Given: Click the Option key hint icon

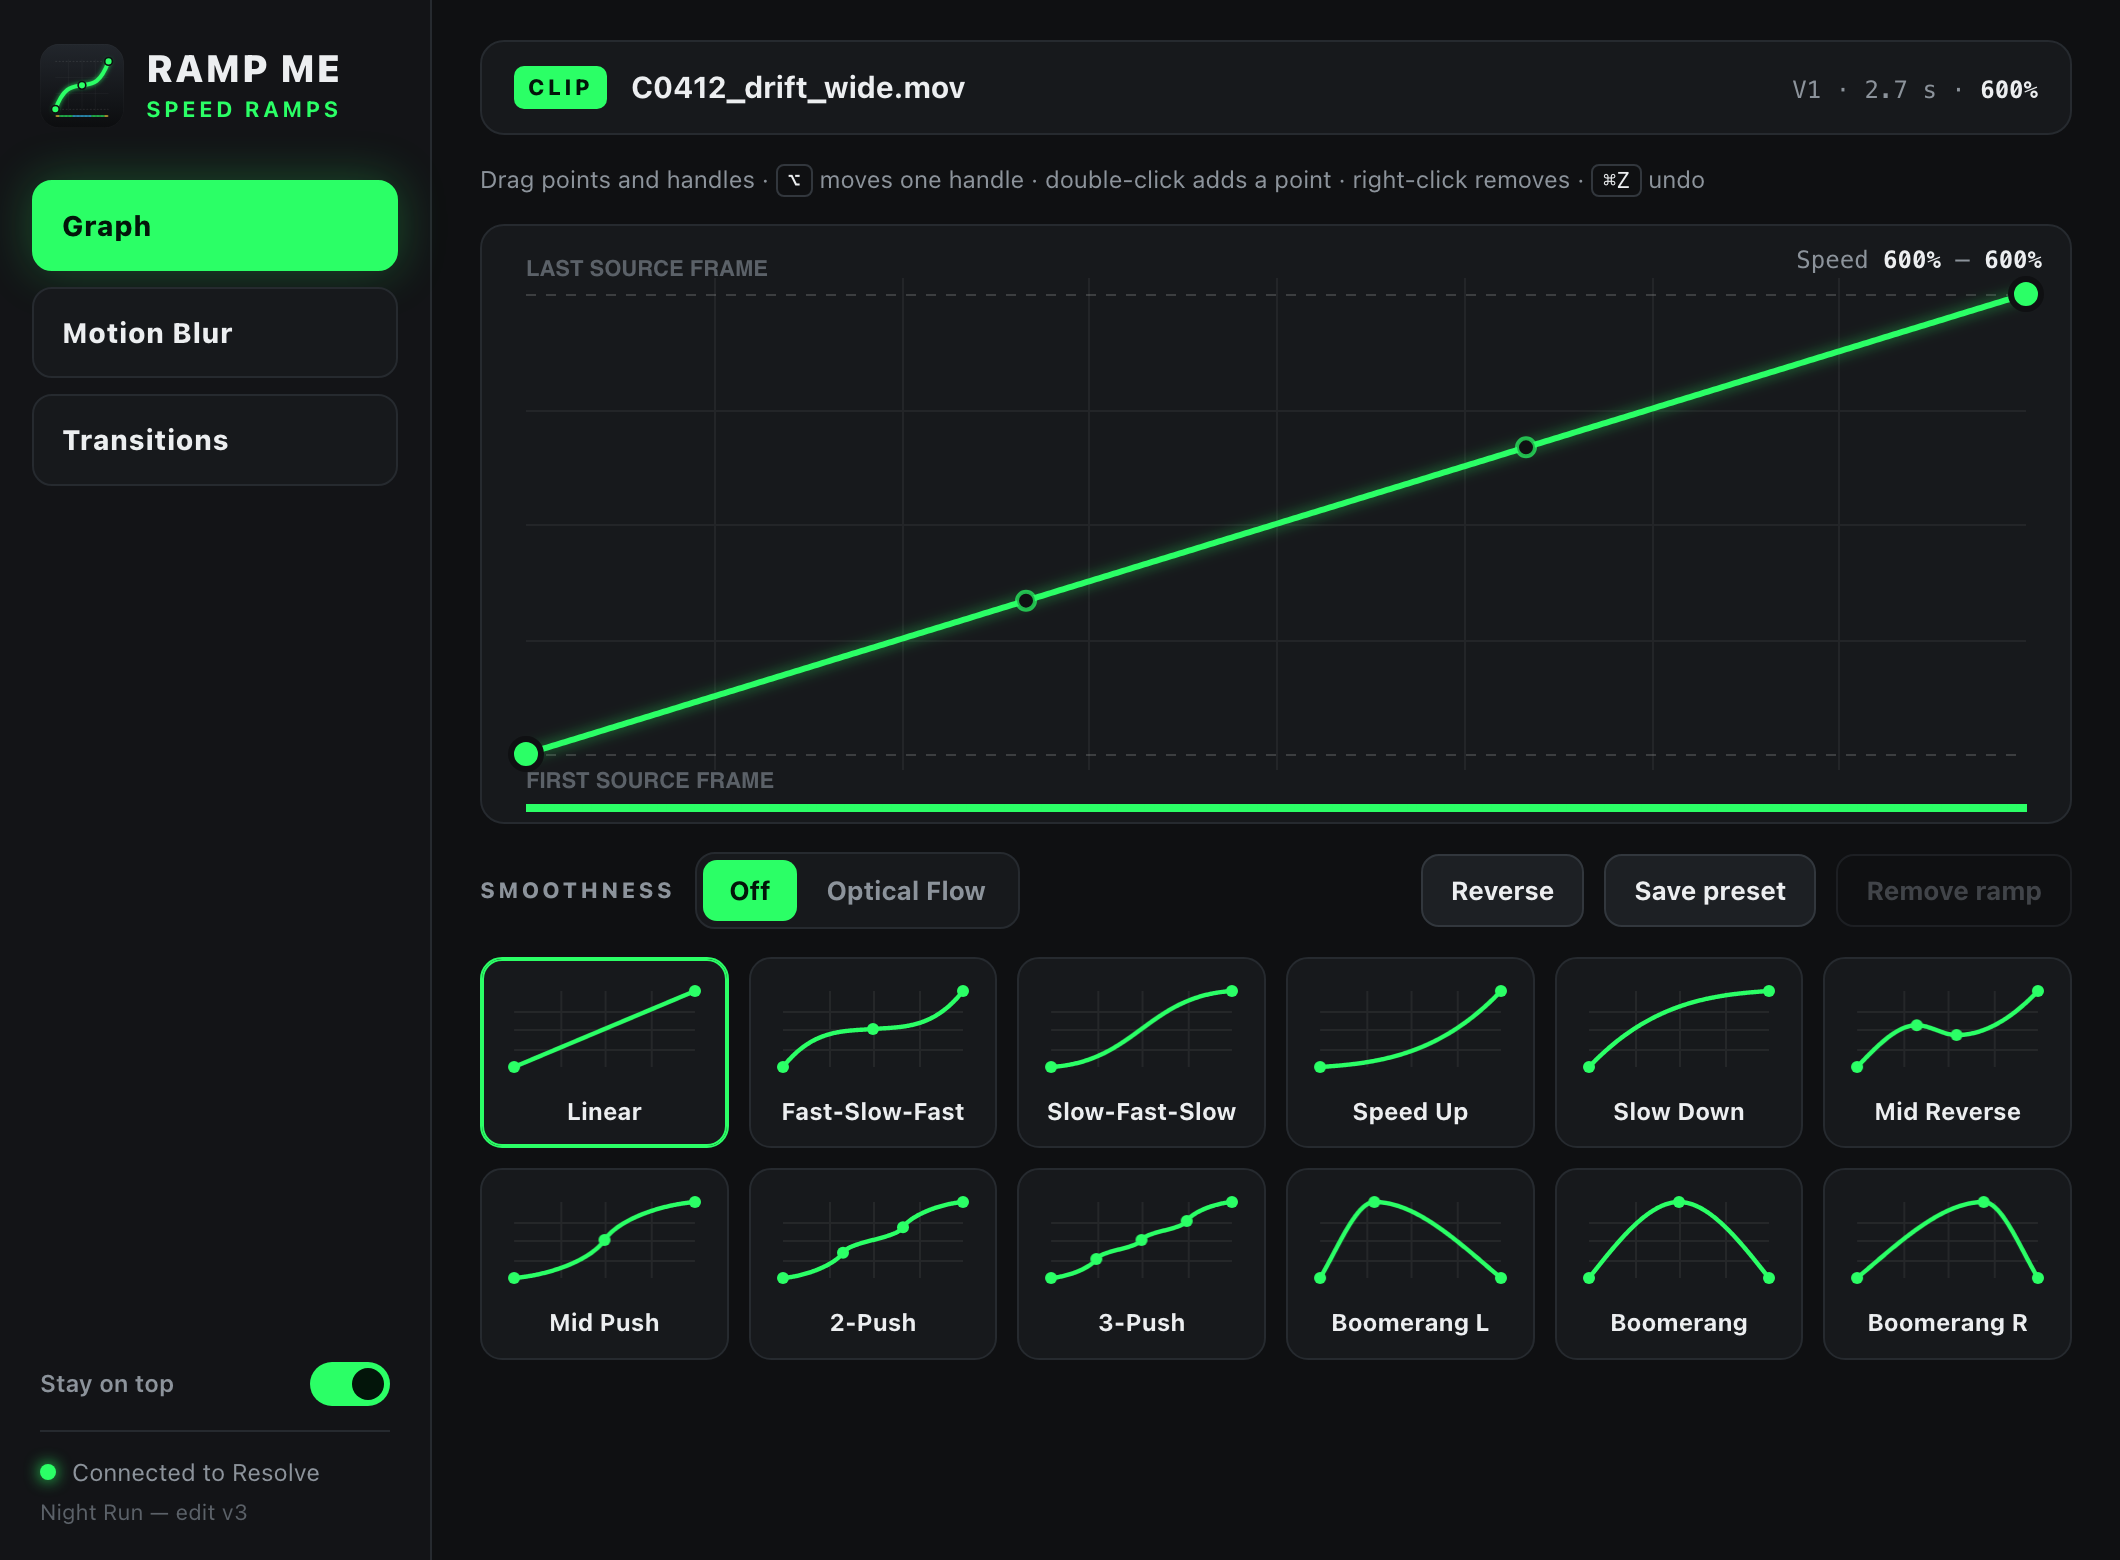Looking at the screenshot, I should tap(794, 180).
